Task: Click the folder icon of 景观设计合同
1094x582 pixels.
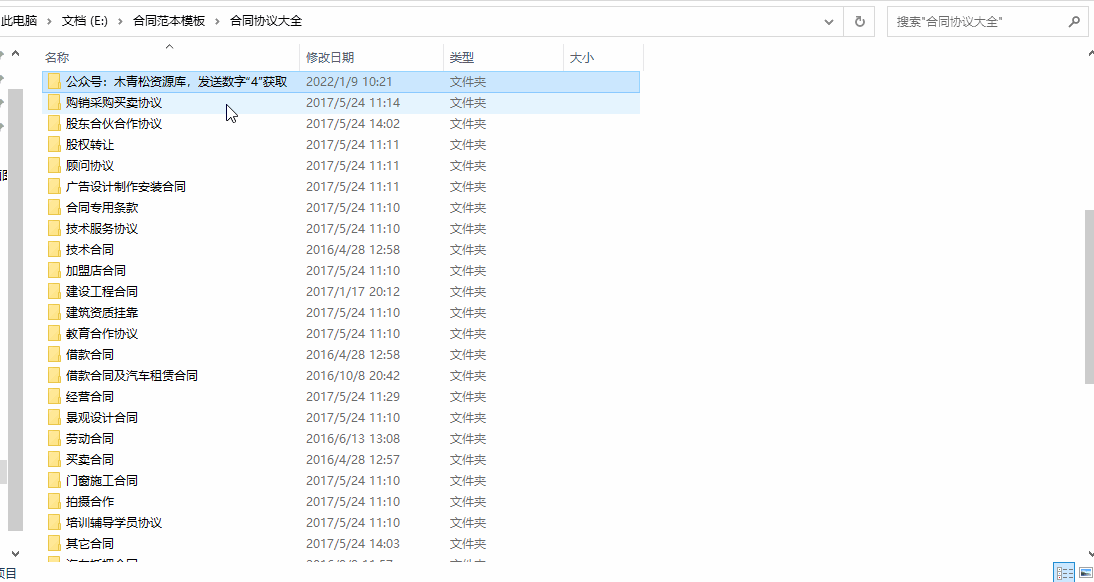Action: coord(54,417)
